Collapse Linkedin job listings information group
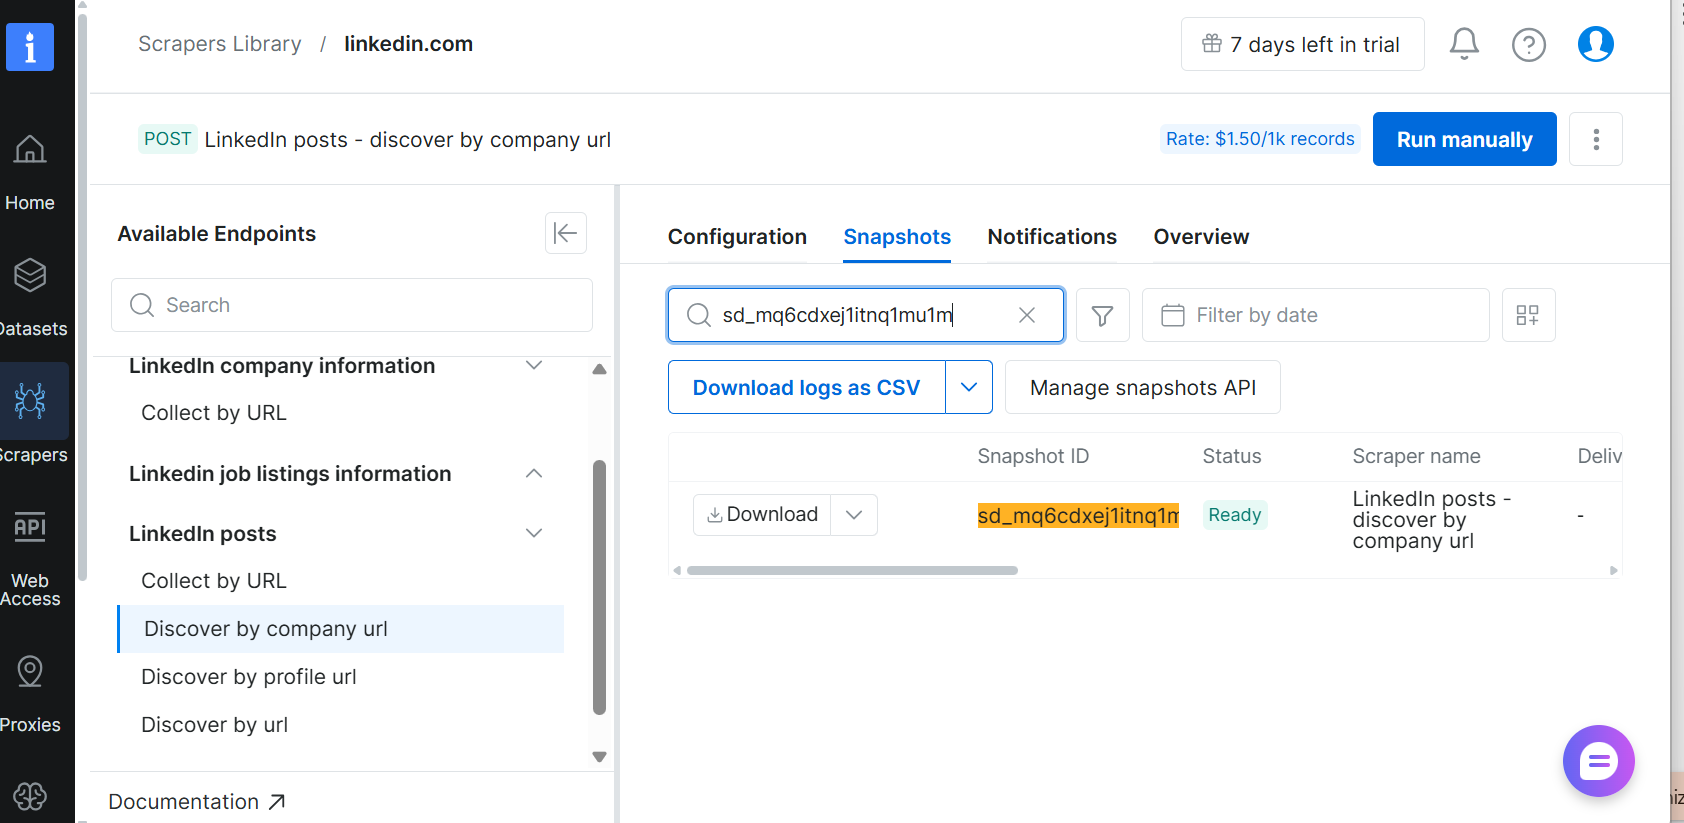 (534, 473)
